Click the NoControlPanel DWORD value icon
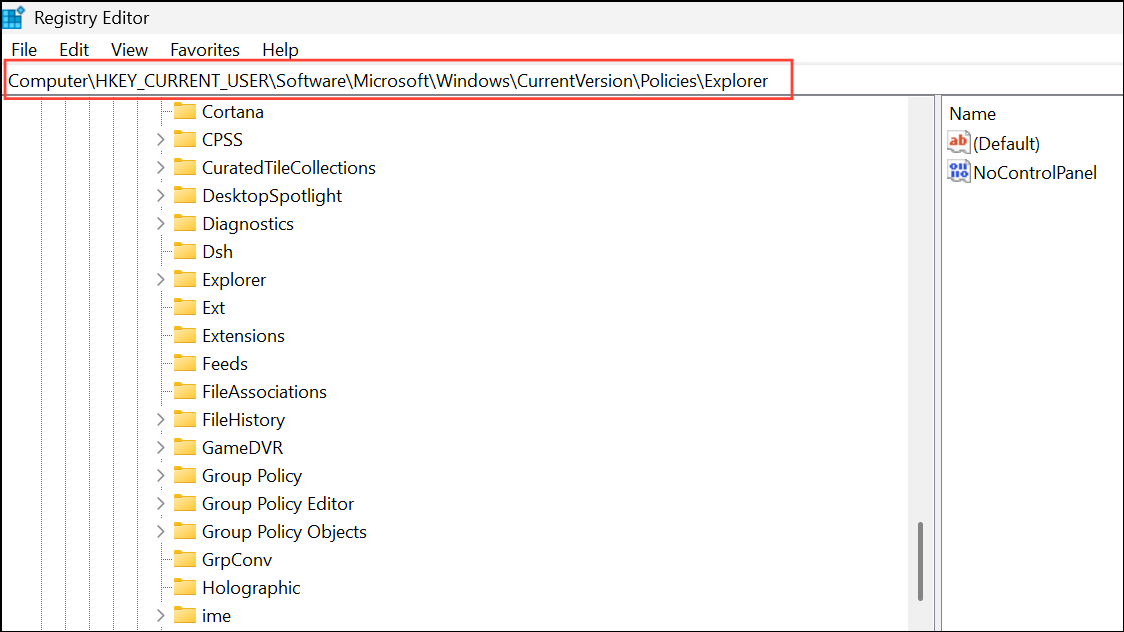 click(x=958, y=171)
